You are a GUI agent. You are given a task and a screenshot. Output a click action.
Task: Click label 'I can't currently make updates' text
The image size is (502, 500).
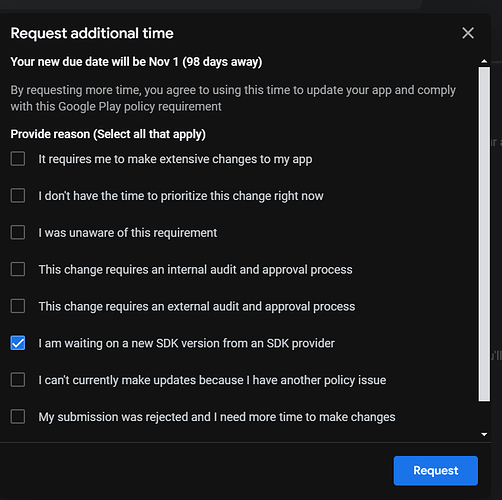(212, 380)
